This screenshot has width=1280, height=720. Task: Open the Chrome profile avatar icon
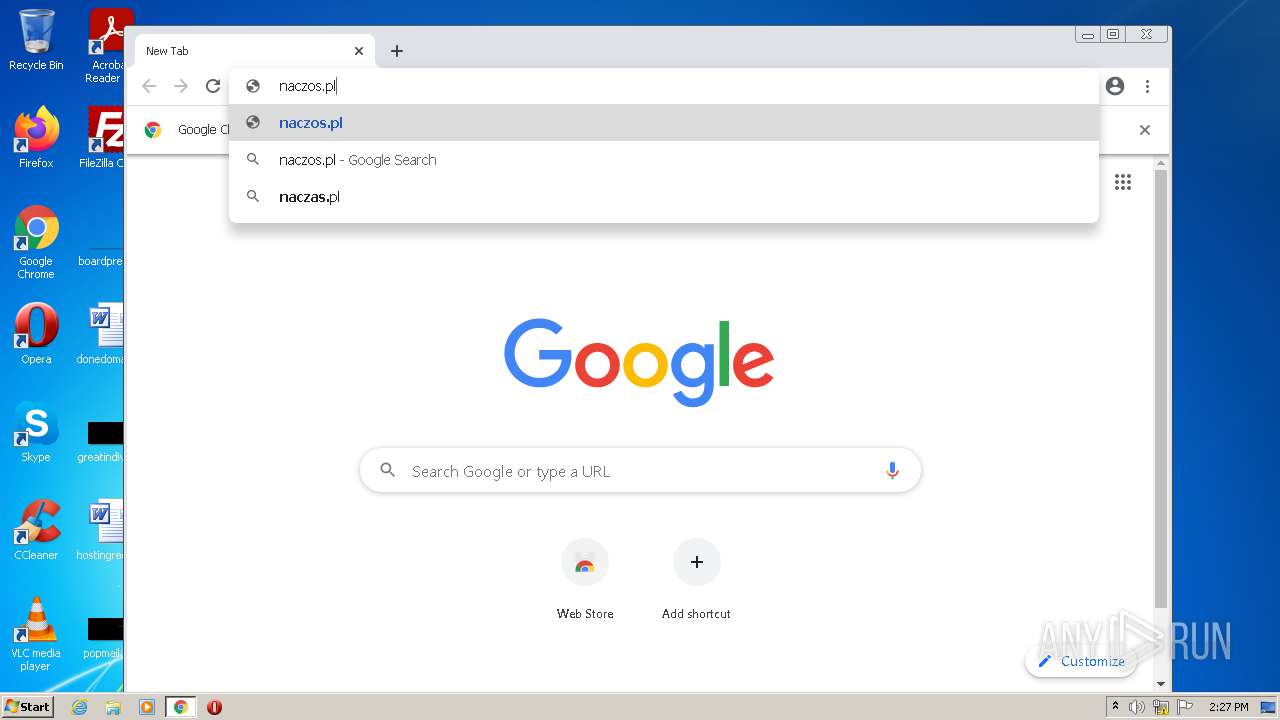click(1115, 86)
